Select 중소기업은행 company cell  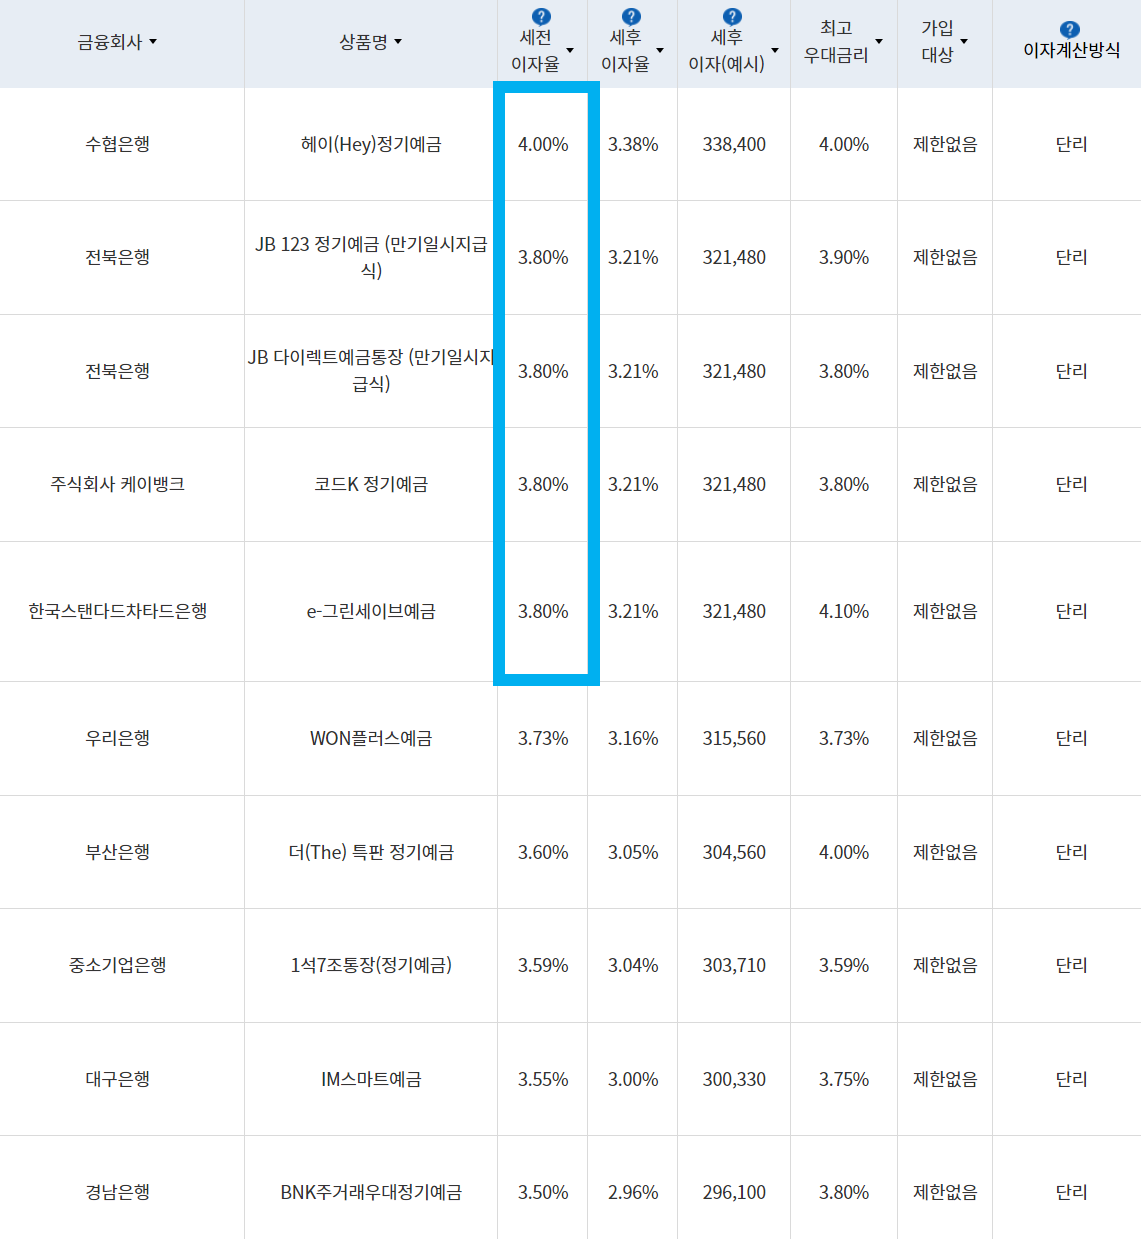click(118, 965)
